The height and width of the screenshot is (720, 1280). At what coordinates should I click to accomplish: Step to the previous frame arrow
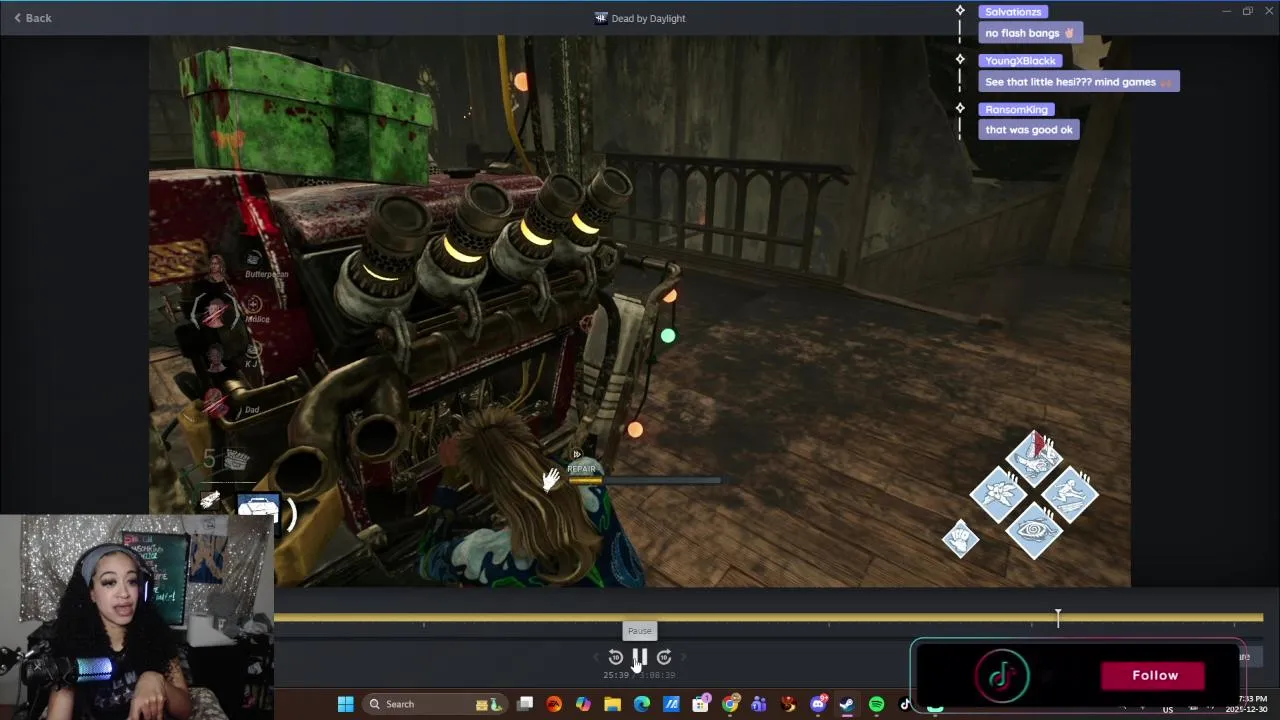(x=597, y=657)
